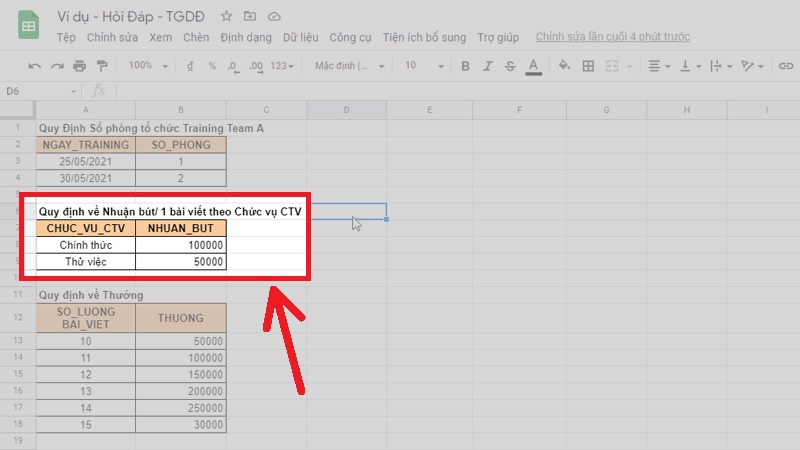
Task: Open the Borders tool in toolbar
Action: pos(588,66)
